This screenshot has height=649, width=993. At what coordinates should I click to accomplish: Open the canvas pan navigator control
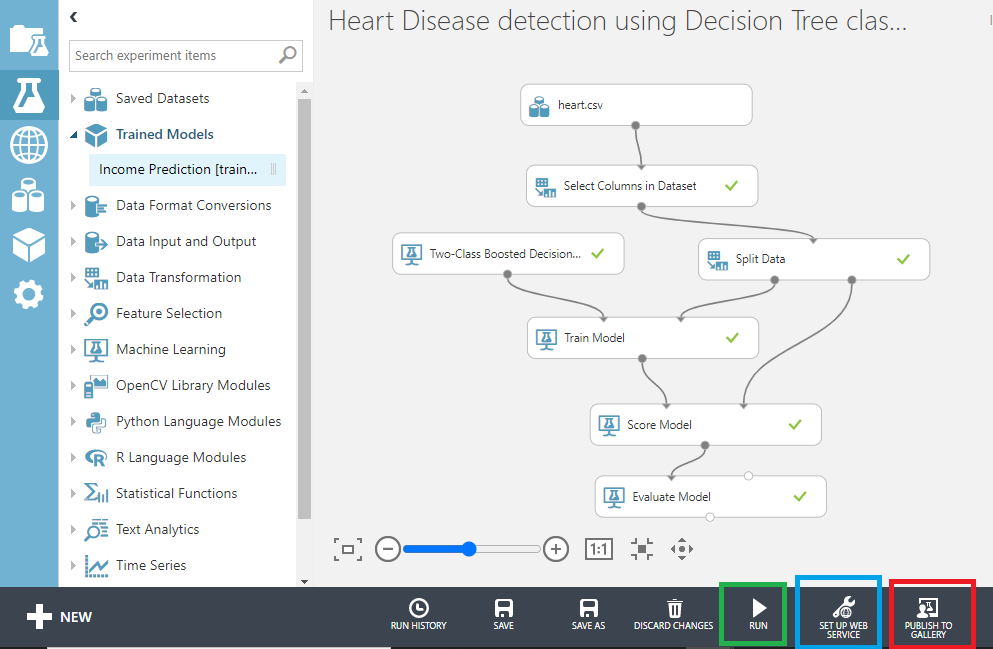[x=684, y=548]
